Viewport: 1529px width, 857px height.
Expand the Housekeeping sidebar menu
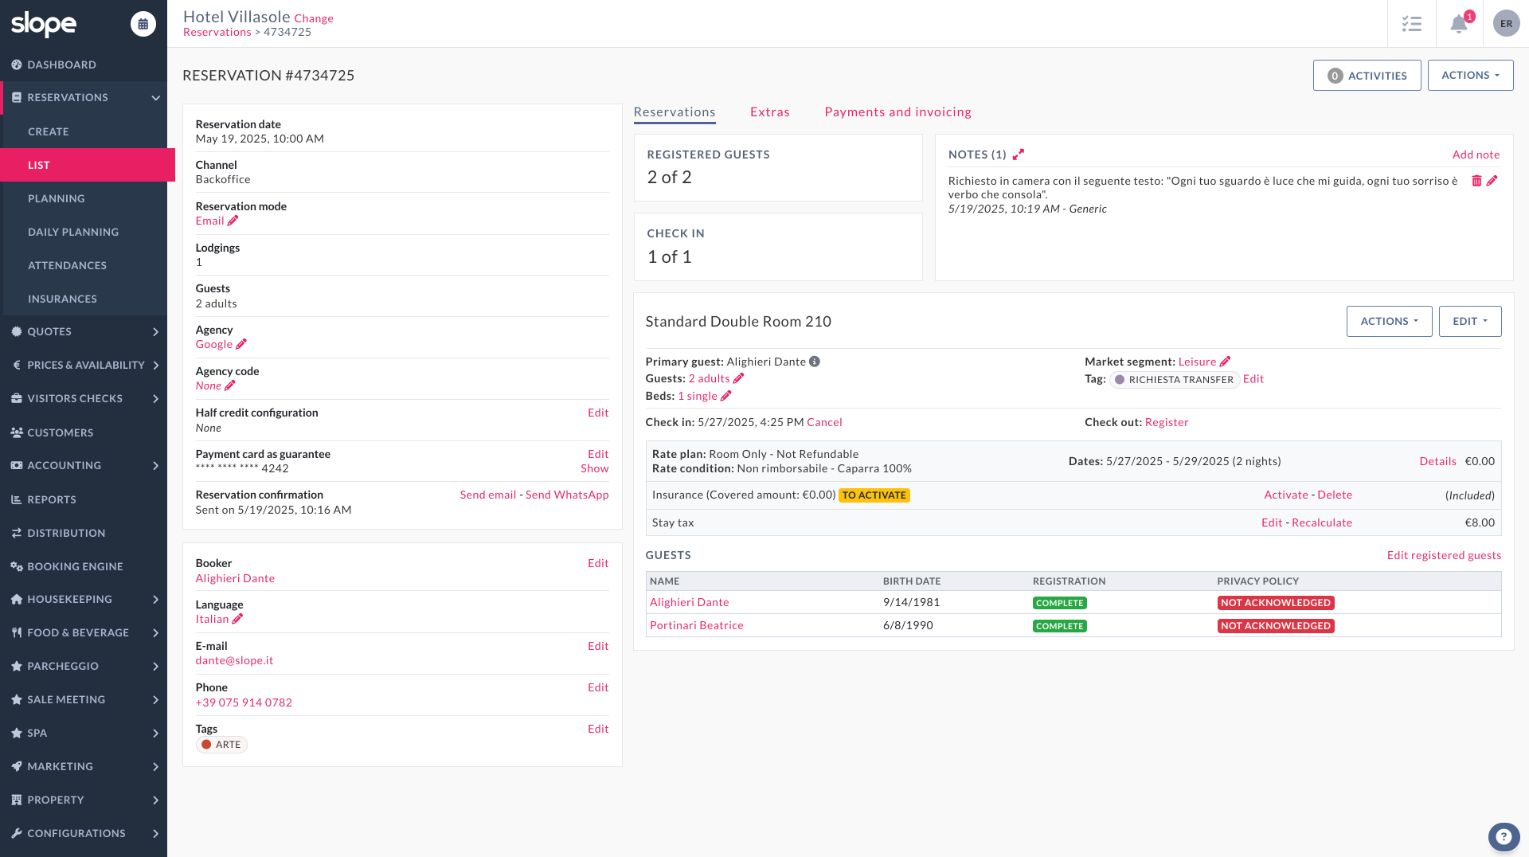84,599
